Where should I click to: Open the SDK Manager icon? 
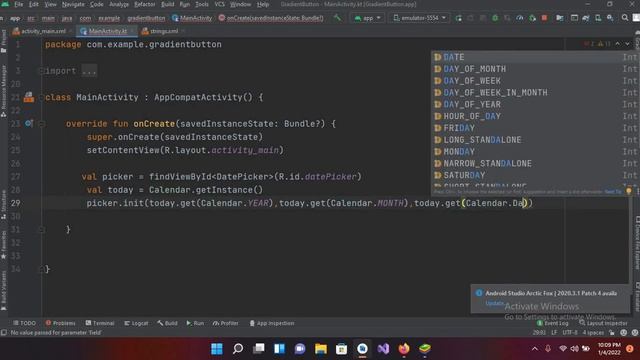(x=610, y=18)
